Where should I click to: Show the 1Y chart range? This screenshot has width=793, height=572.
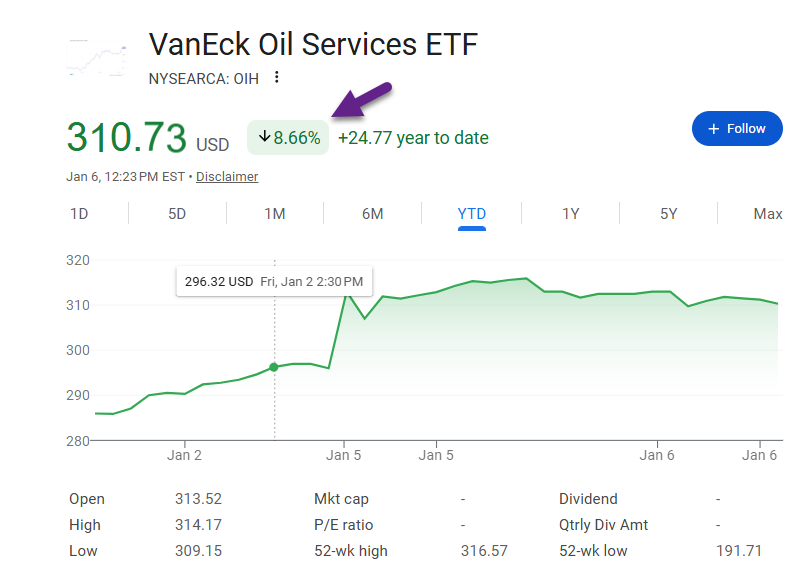(x=570, y=214)
